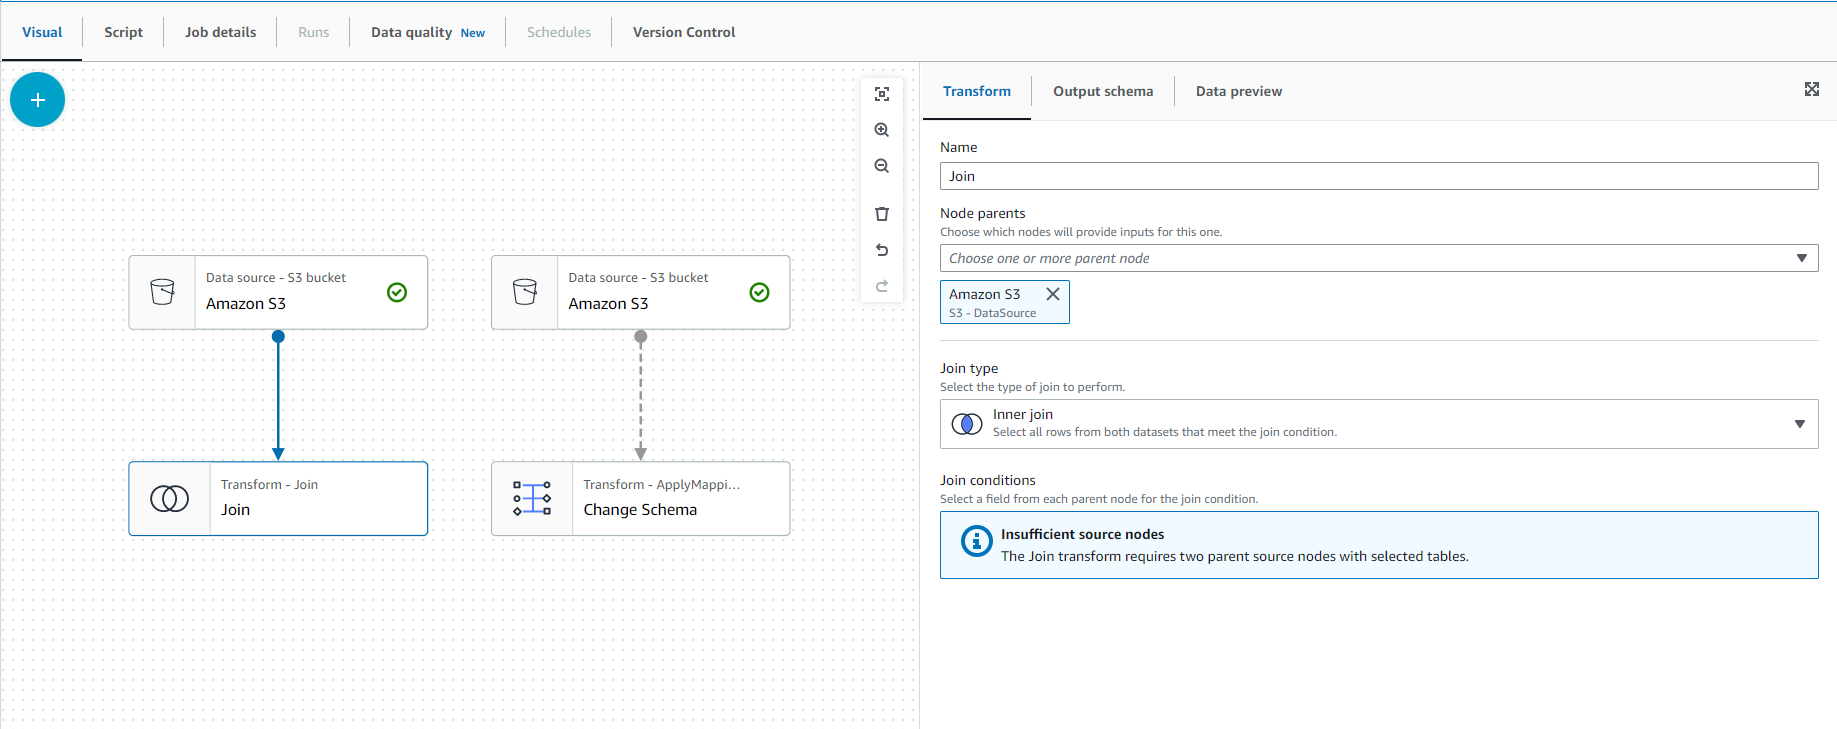Zoom out on the canvas
Viewport: 1837px width, 729px height.
point(882,166)
